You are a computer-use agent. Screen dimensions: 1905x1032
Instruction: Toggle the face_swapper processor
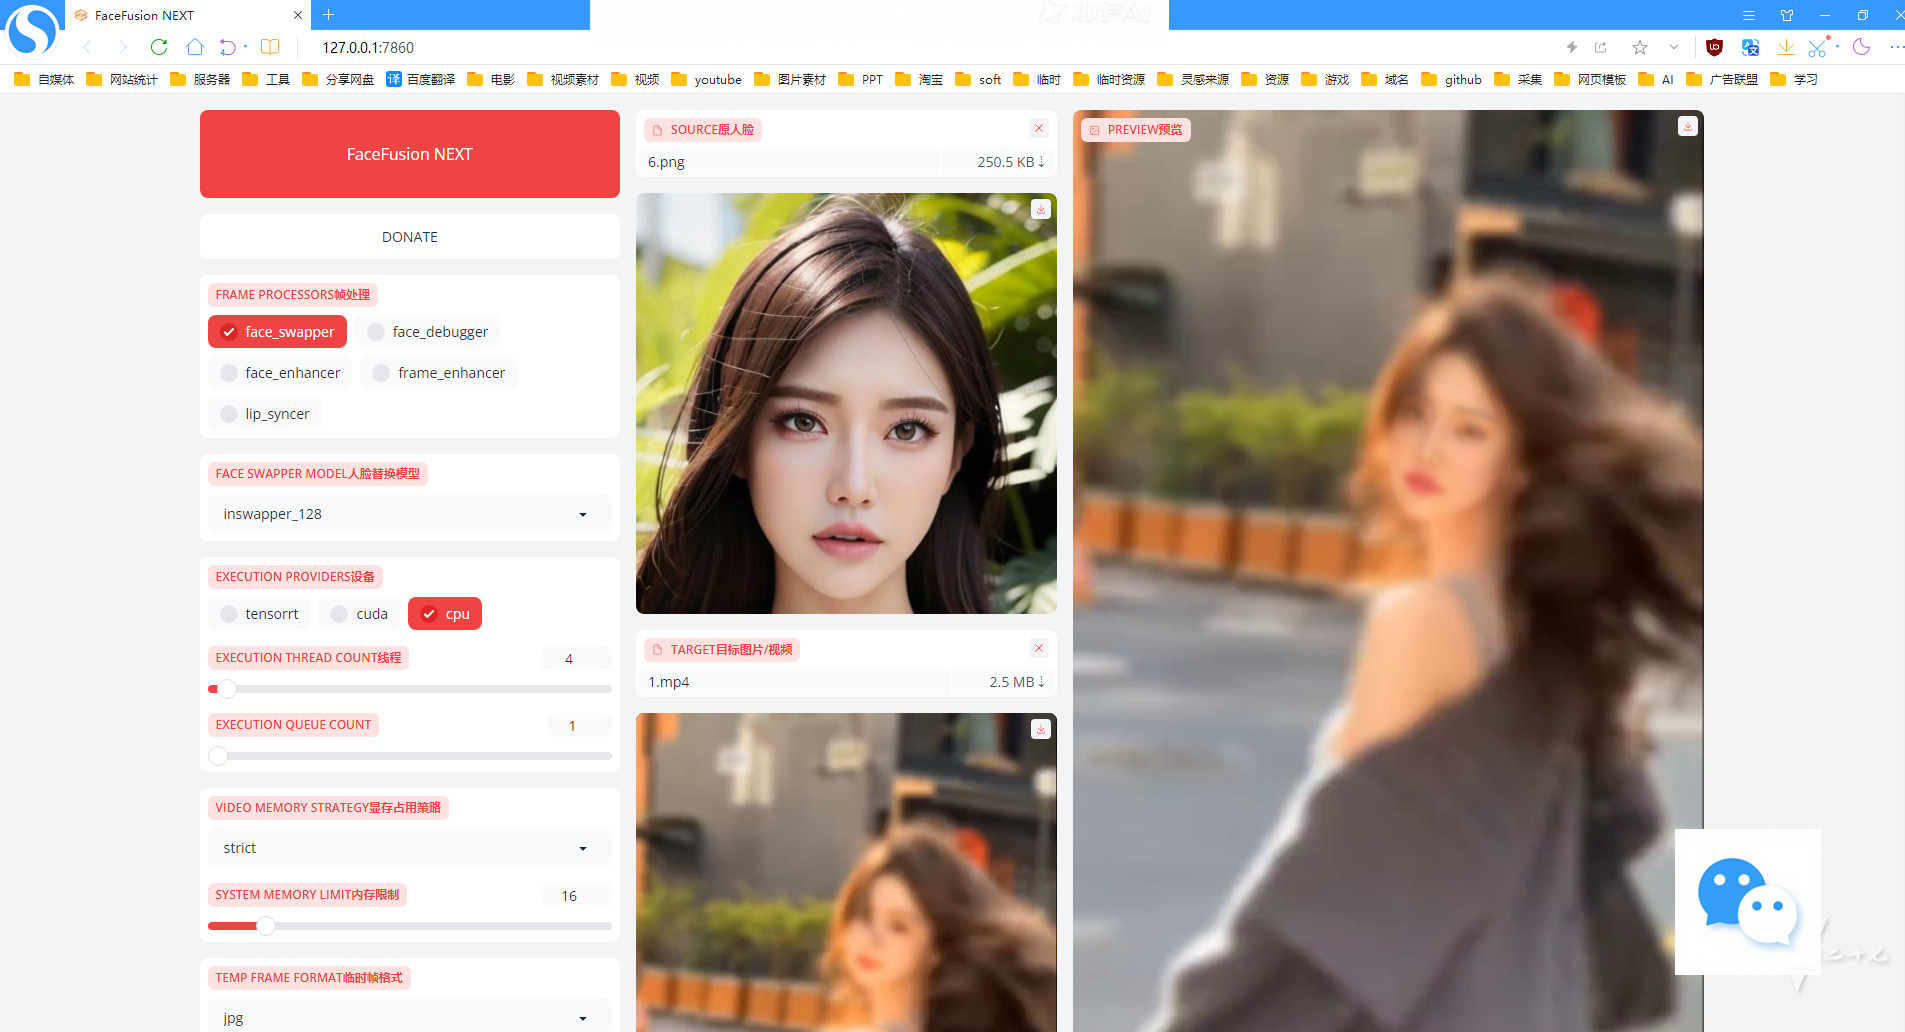pos(278,332)
